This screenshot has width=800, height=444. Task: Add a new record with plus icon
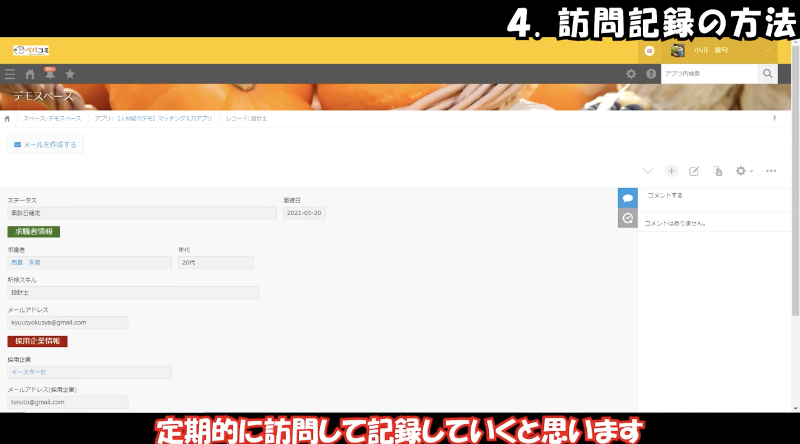pyautogui.click(x=671, y=171)
